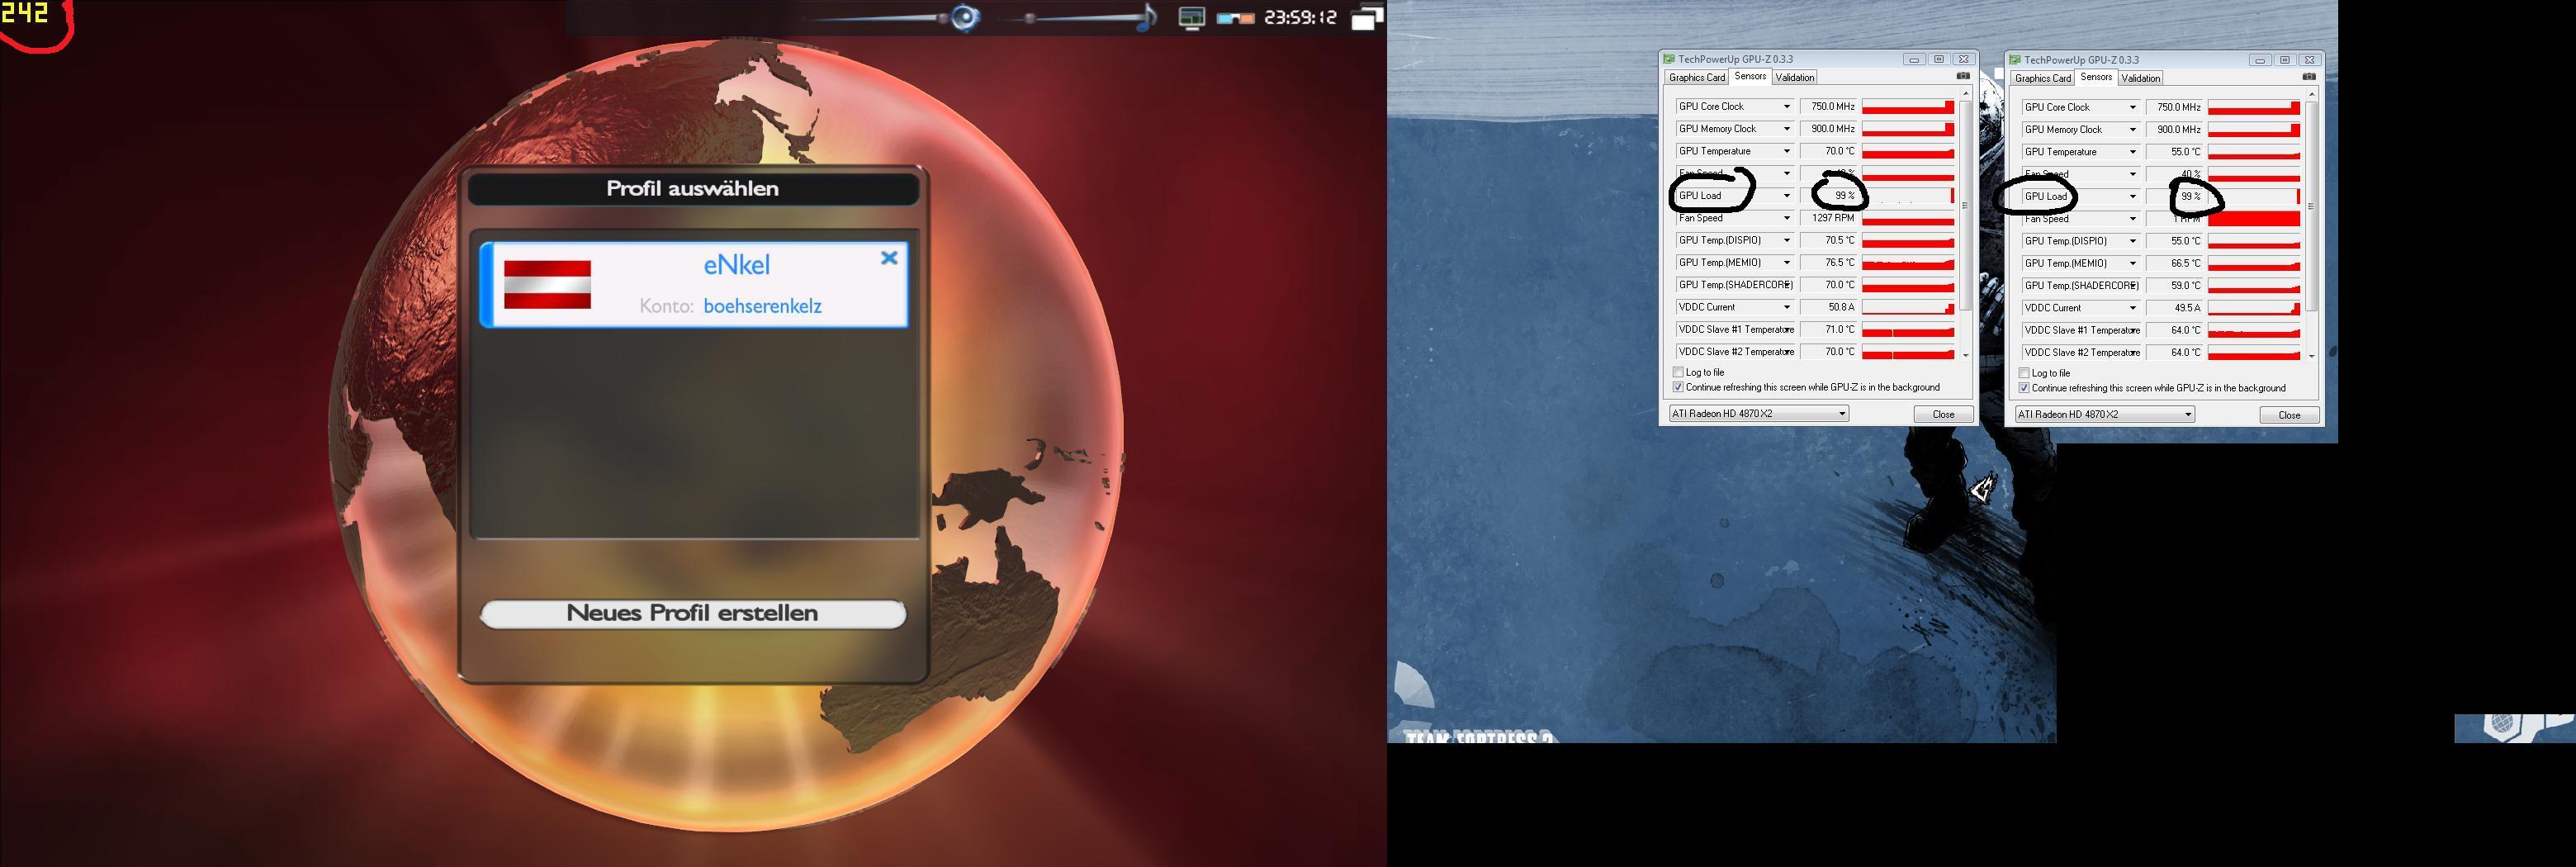Open the ATI Radeon selector in left GPU-Z
Viewport: 2576px width, 867px height.
click(1758, 414)
